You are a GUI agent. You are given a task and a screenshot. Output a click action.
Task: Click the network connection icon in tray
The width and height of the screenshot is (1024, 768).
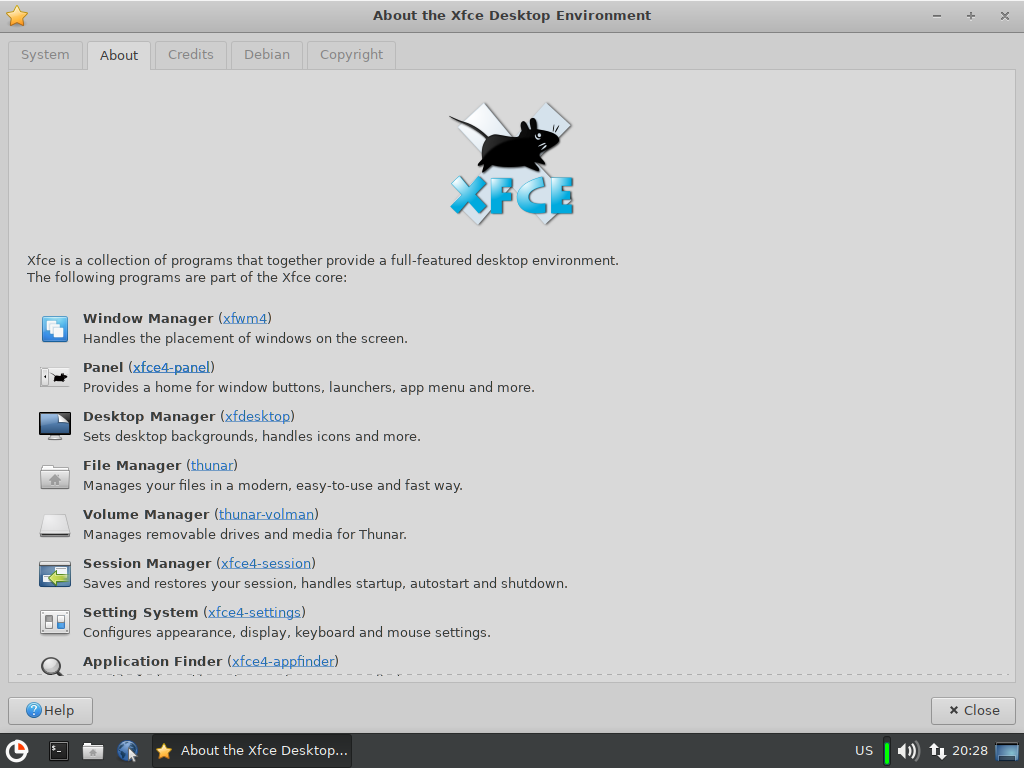coord(938,751)
